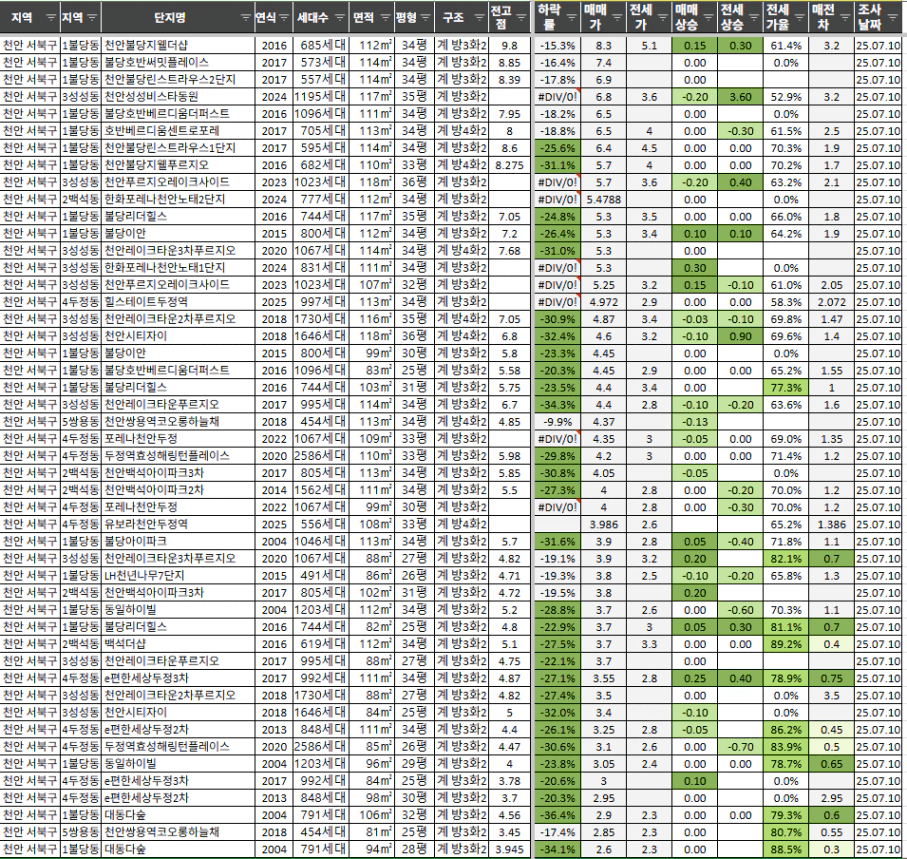Screen dimensions: 907x859
Task: Open the 전세가율 filter dropdown
Action: tap(800, 18)
